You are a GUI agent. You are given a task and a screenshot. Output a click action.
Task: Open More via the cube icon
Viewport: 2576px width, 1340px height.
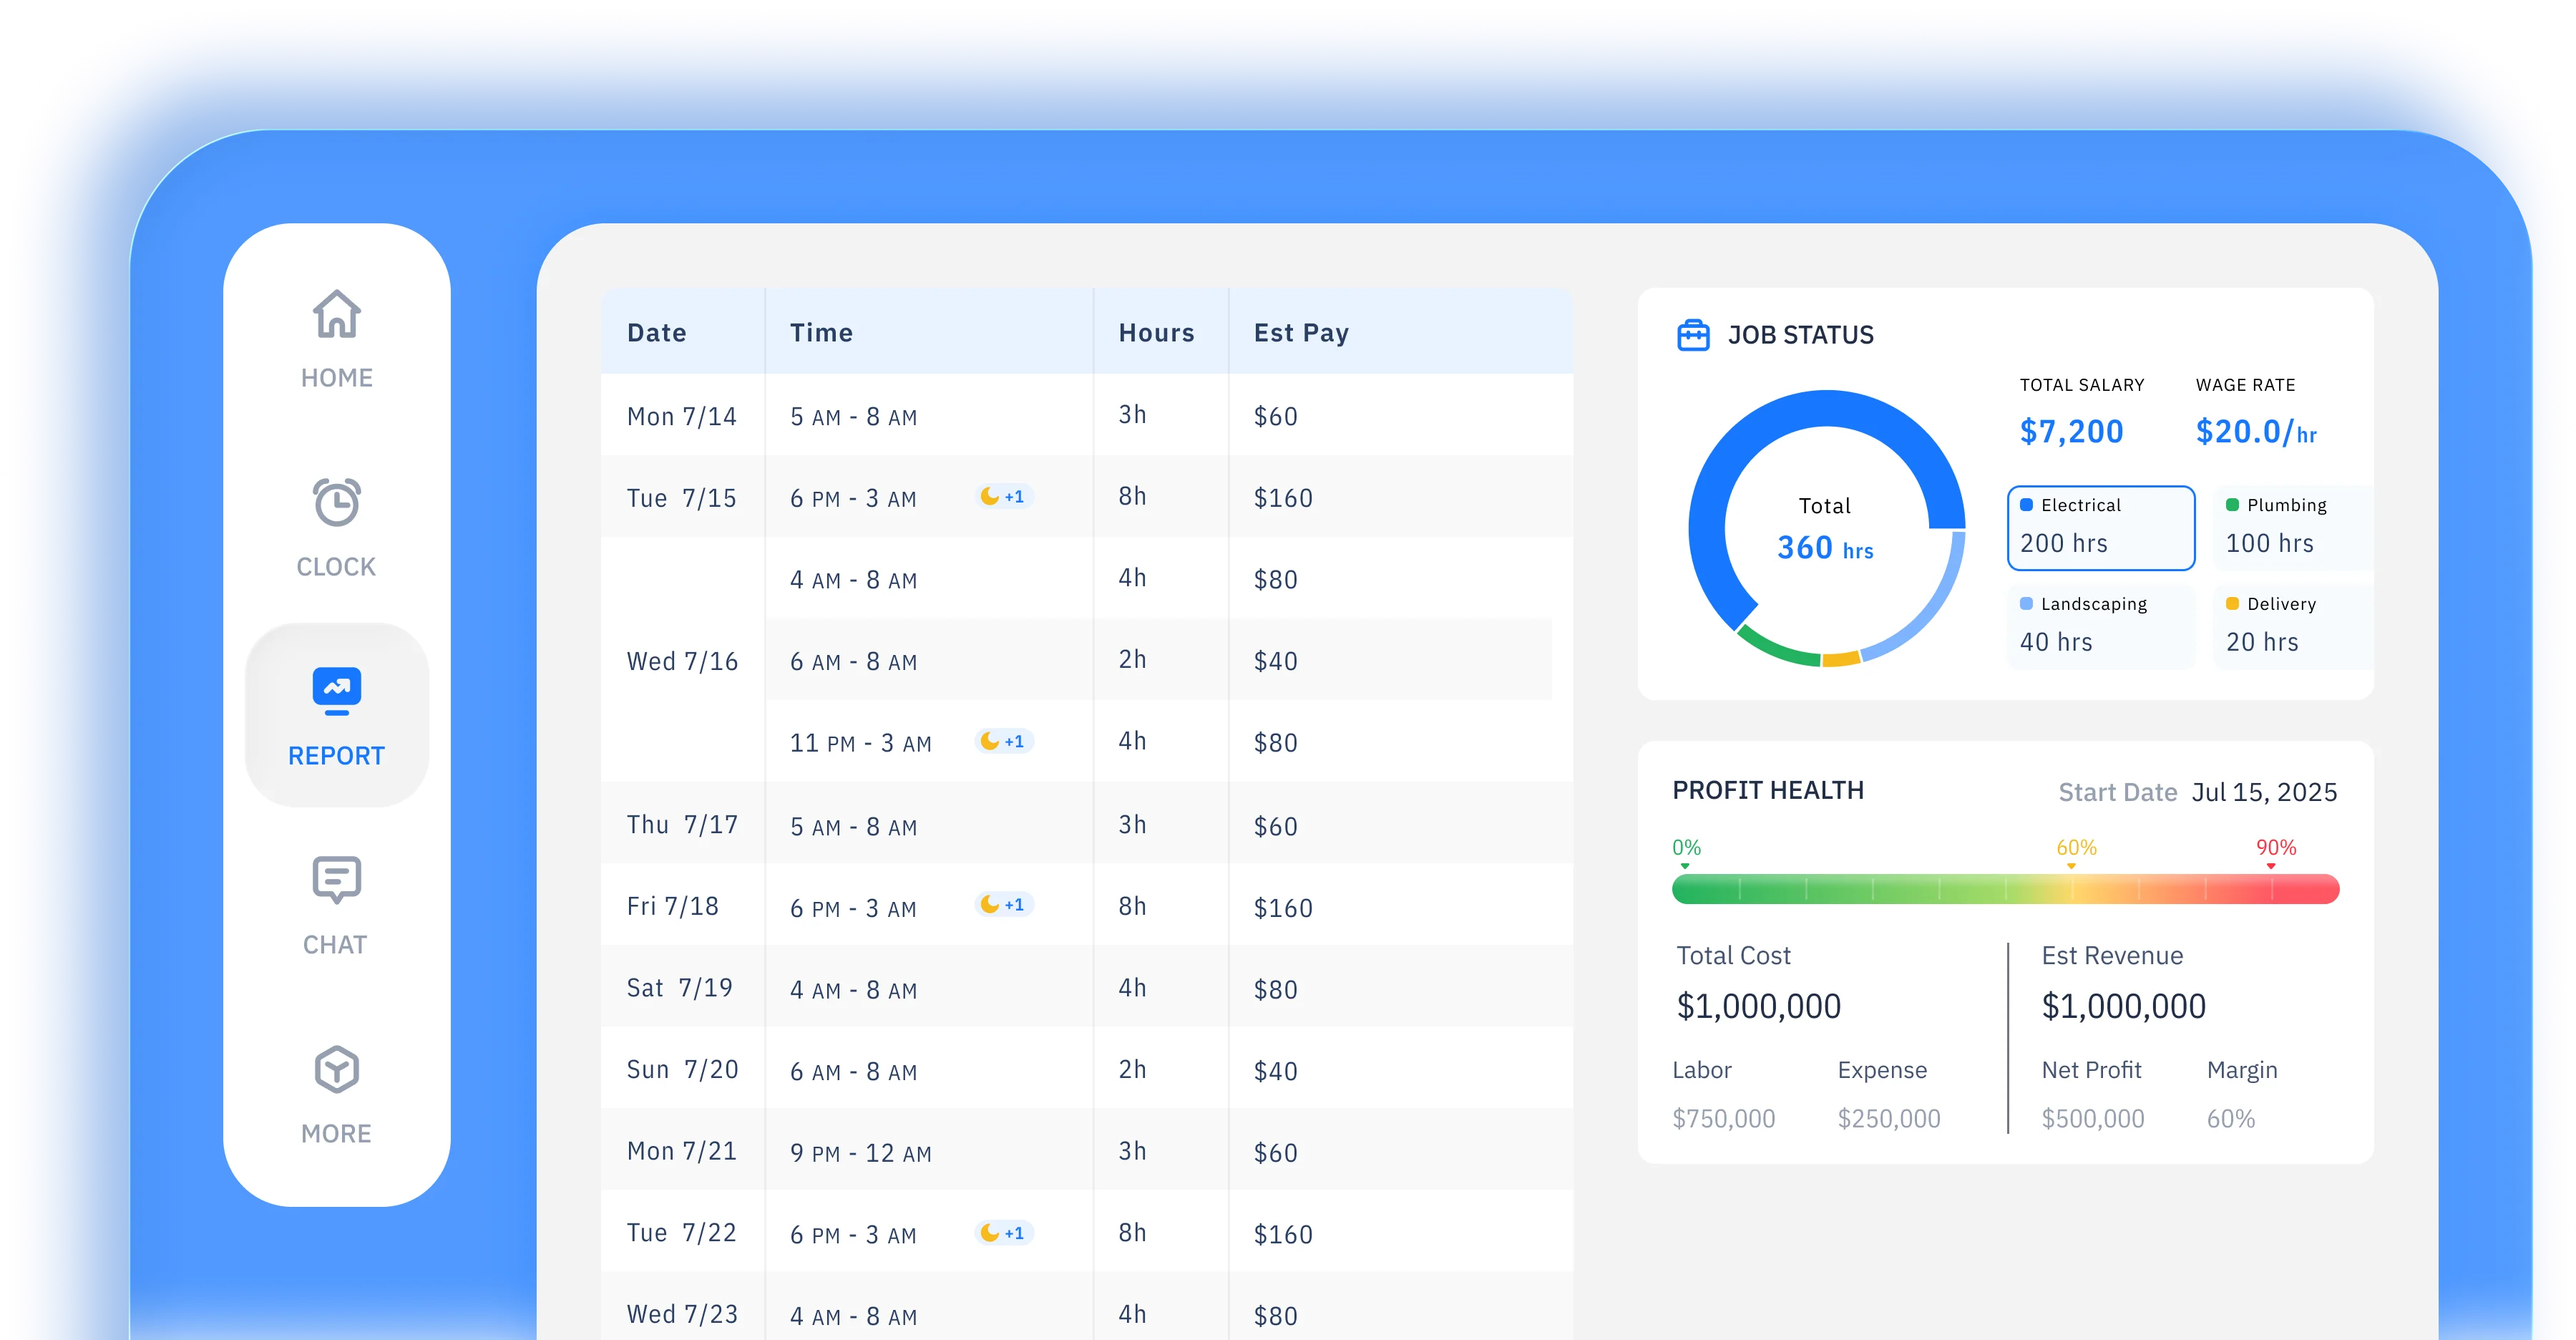(x=336, y=1070)
